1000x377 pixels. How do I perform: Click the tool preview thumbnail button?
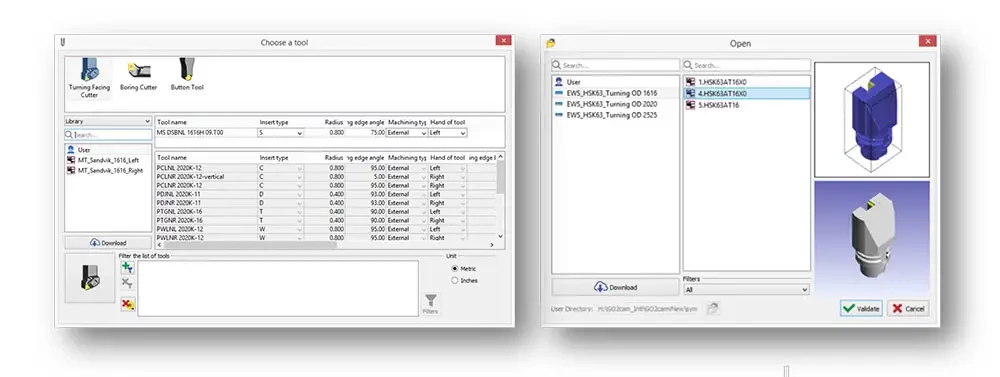click(x=90, y=278)
